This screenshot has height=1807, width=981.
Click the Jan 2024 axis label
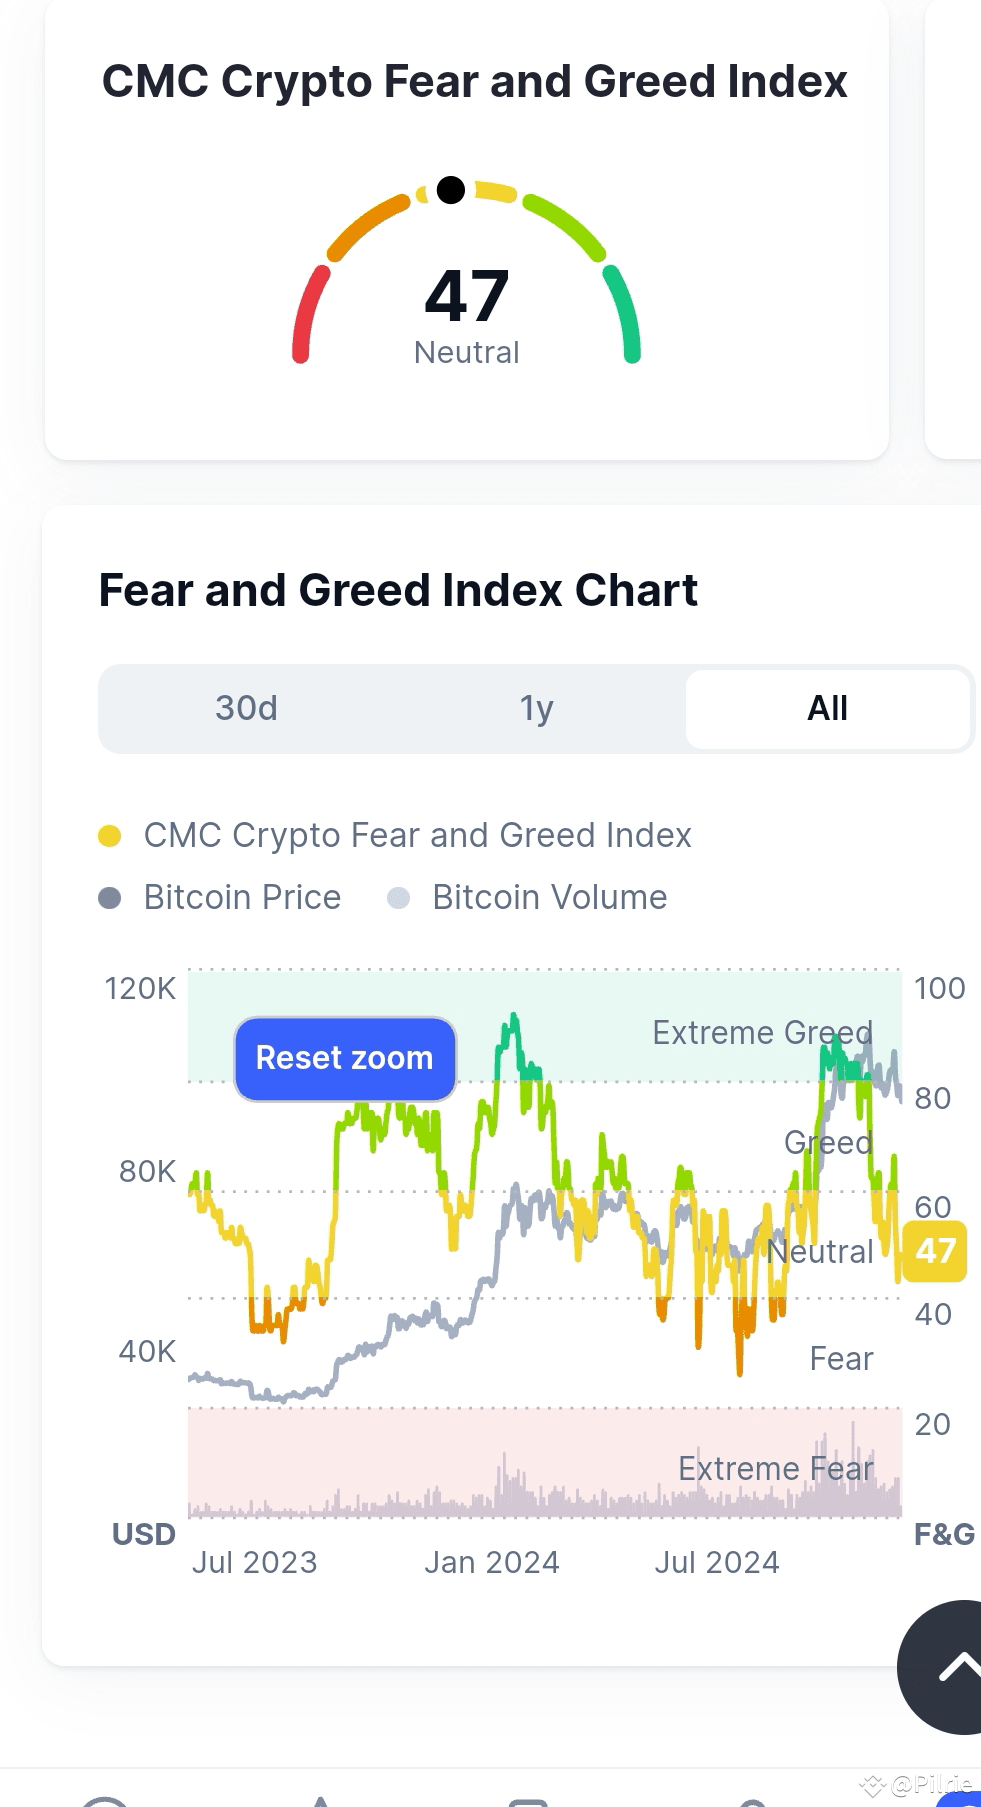(492, 1562)
